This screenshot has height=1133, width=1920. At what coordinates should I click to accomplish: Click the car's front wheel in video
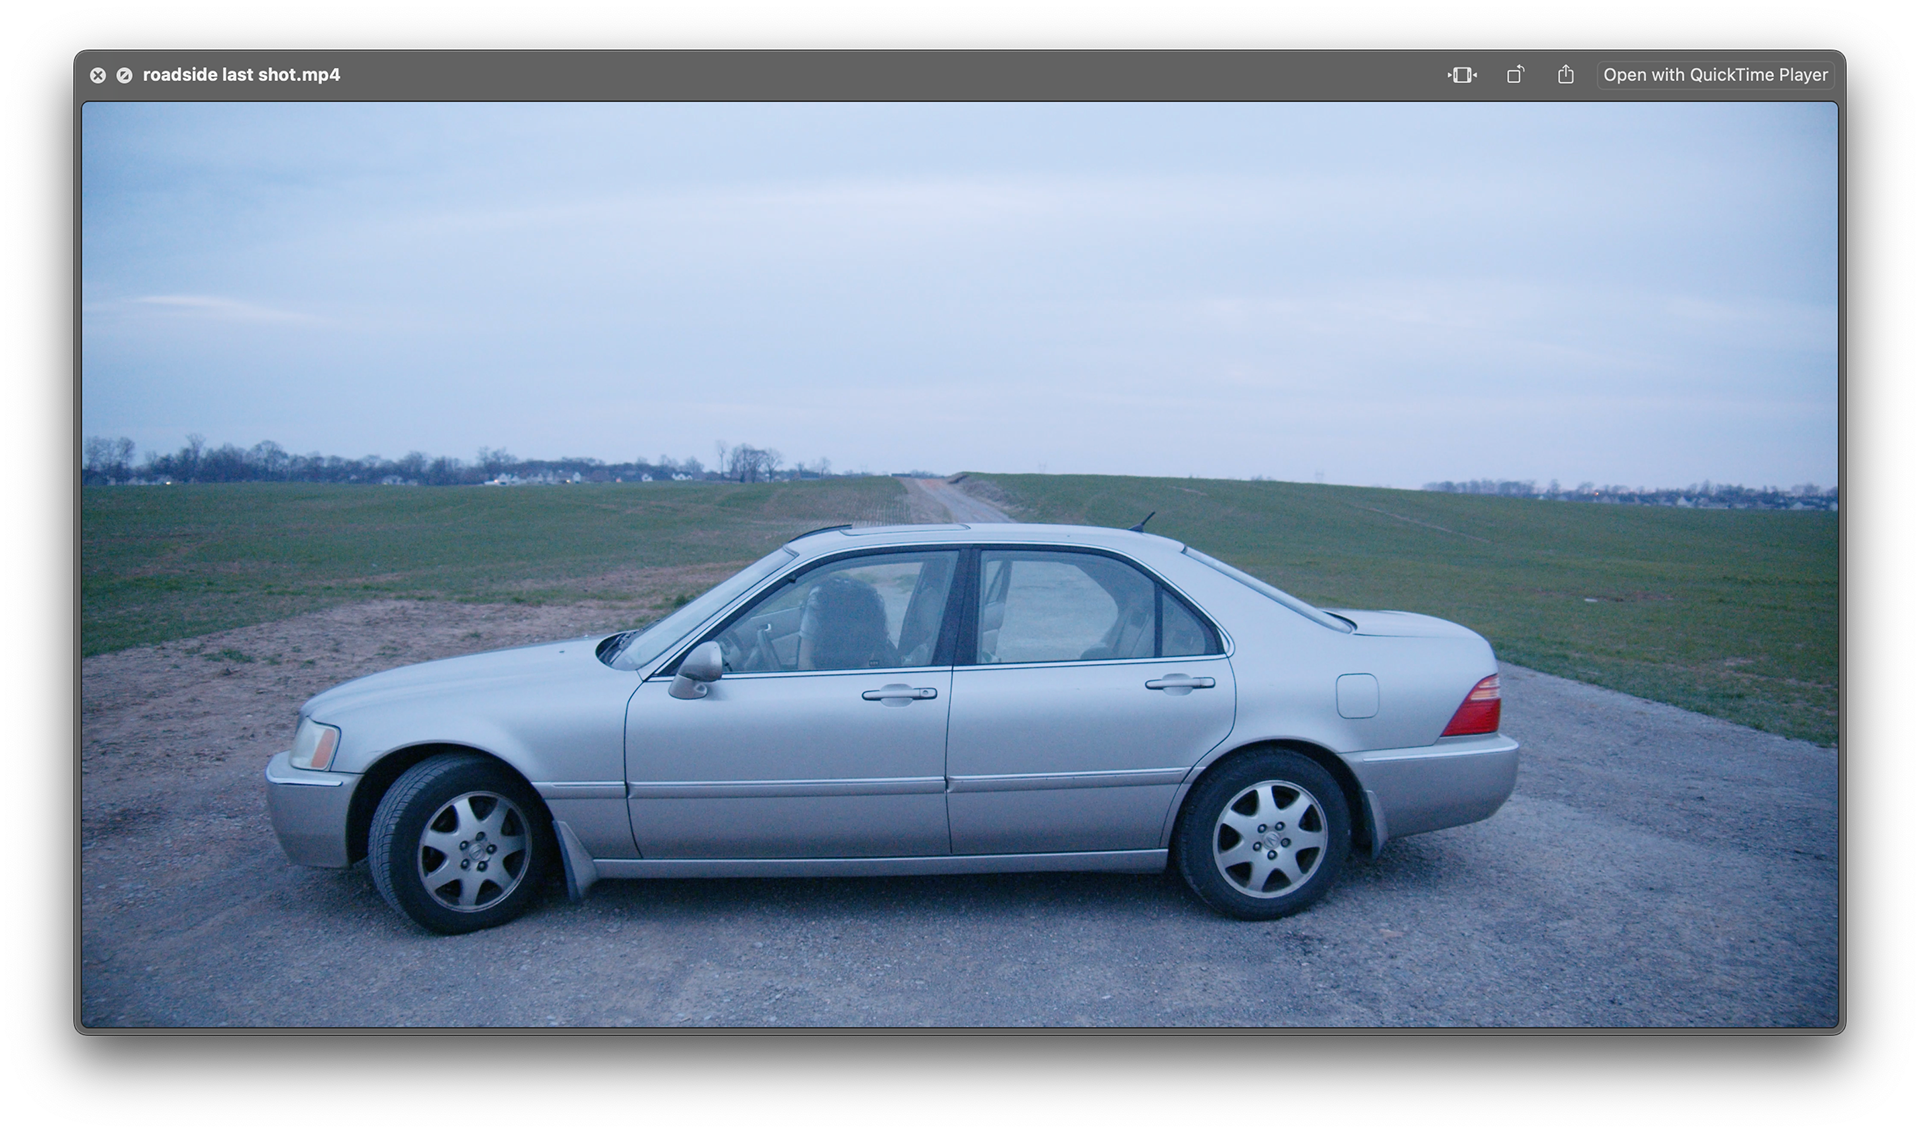473,851
